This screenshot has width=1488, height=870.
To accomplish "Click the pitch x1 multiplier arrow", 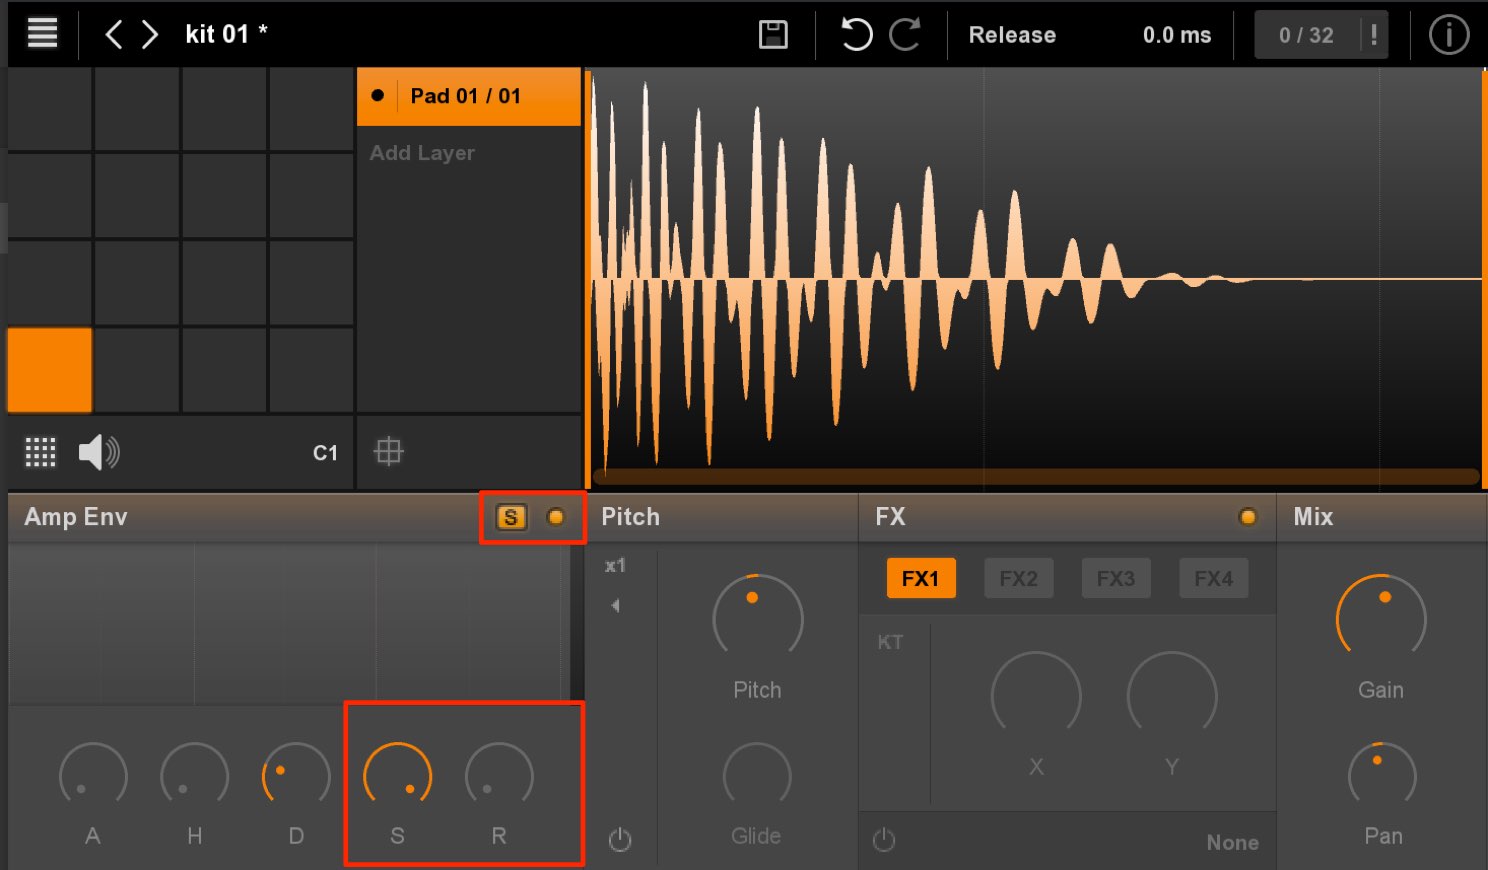I will point(615,605).
